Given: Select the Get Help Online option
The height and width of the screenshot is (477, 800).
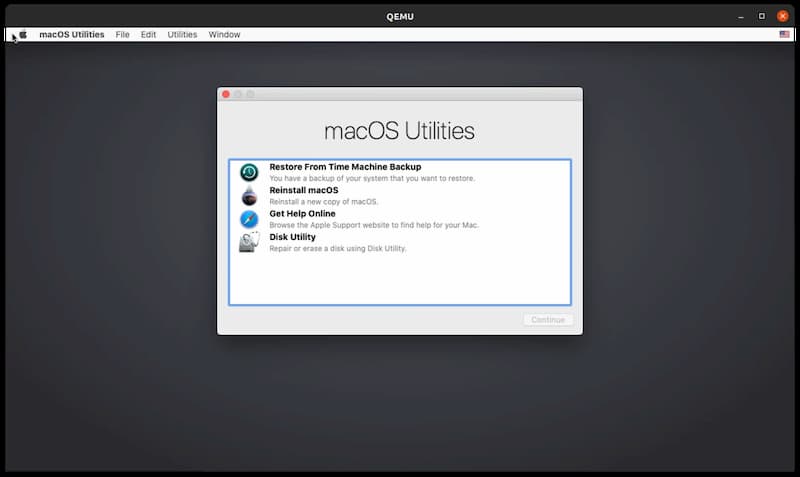Looking at the screenshot, I should click(400, 219).
